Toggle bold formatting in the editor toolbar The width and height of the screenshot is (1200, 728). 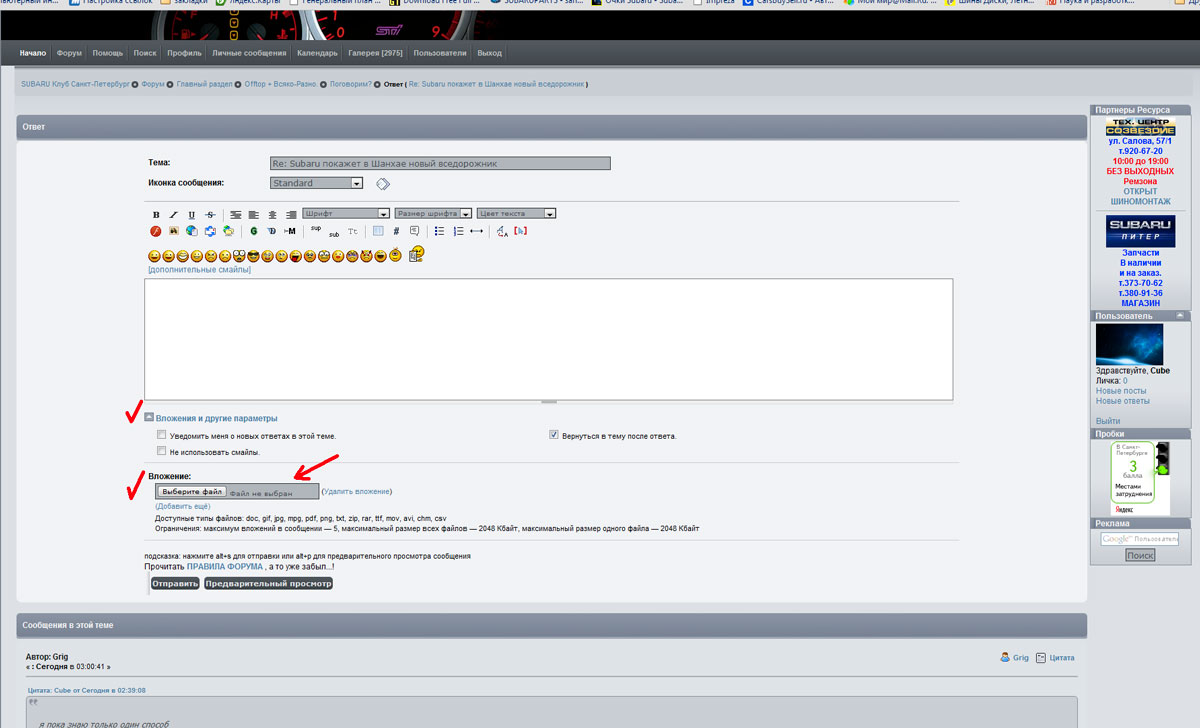click(156, 215)
